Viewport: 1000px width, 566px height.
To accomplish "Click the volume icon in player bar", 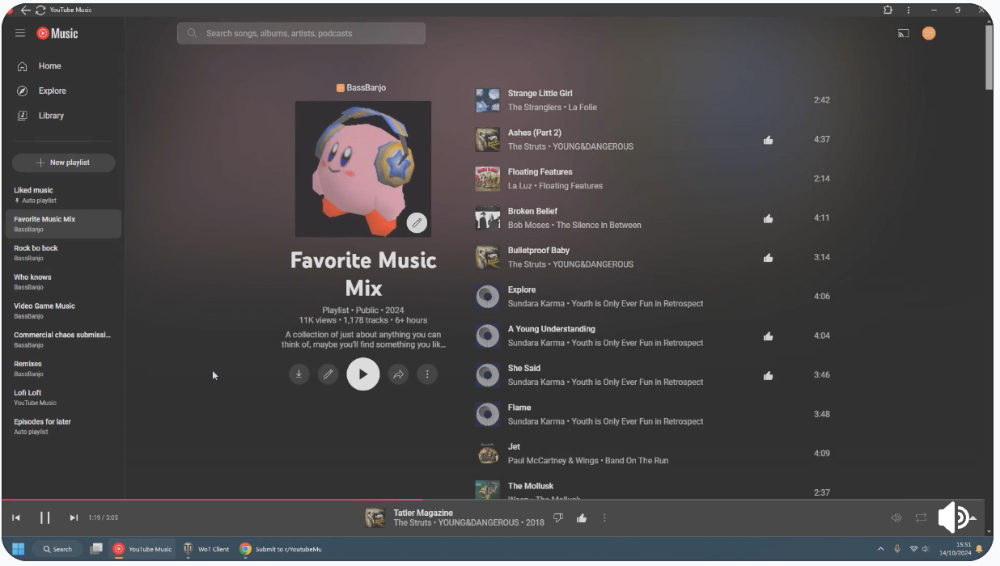I will point(896,518).
